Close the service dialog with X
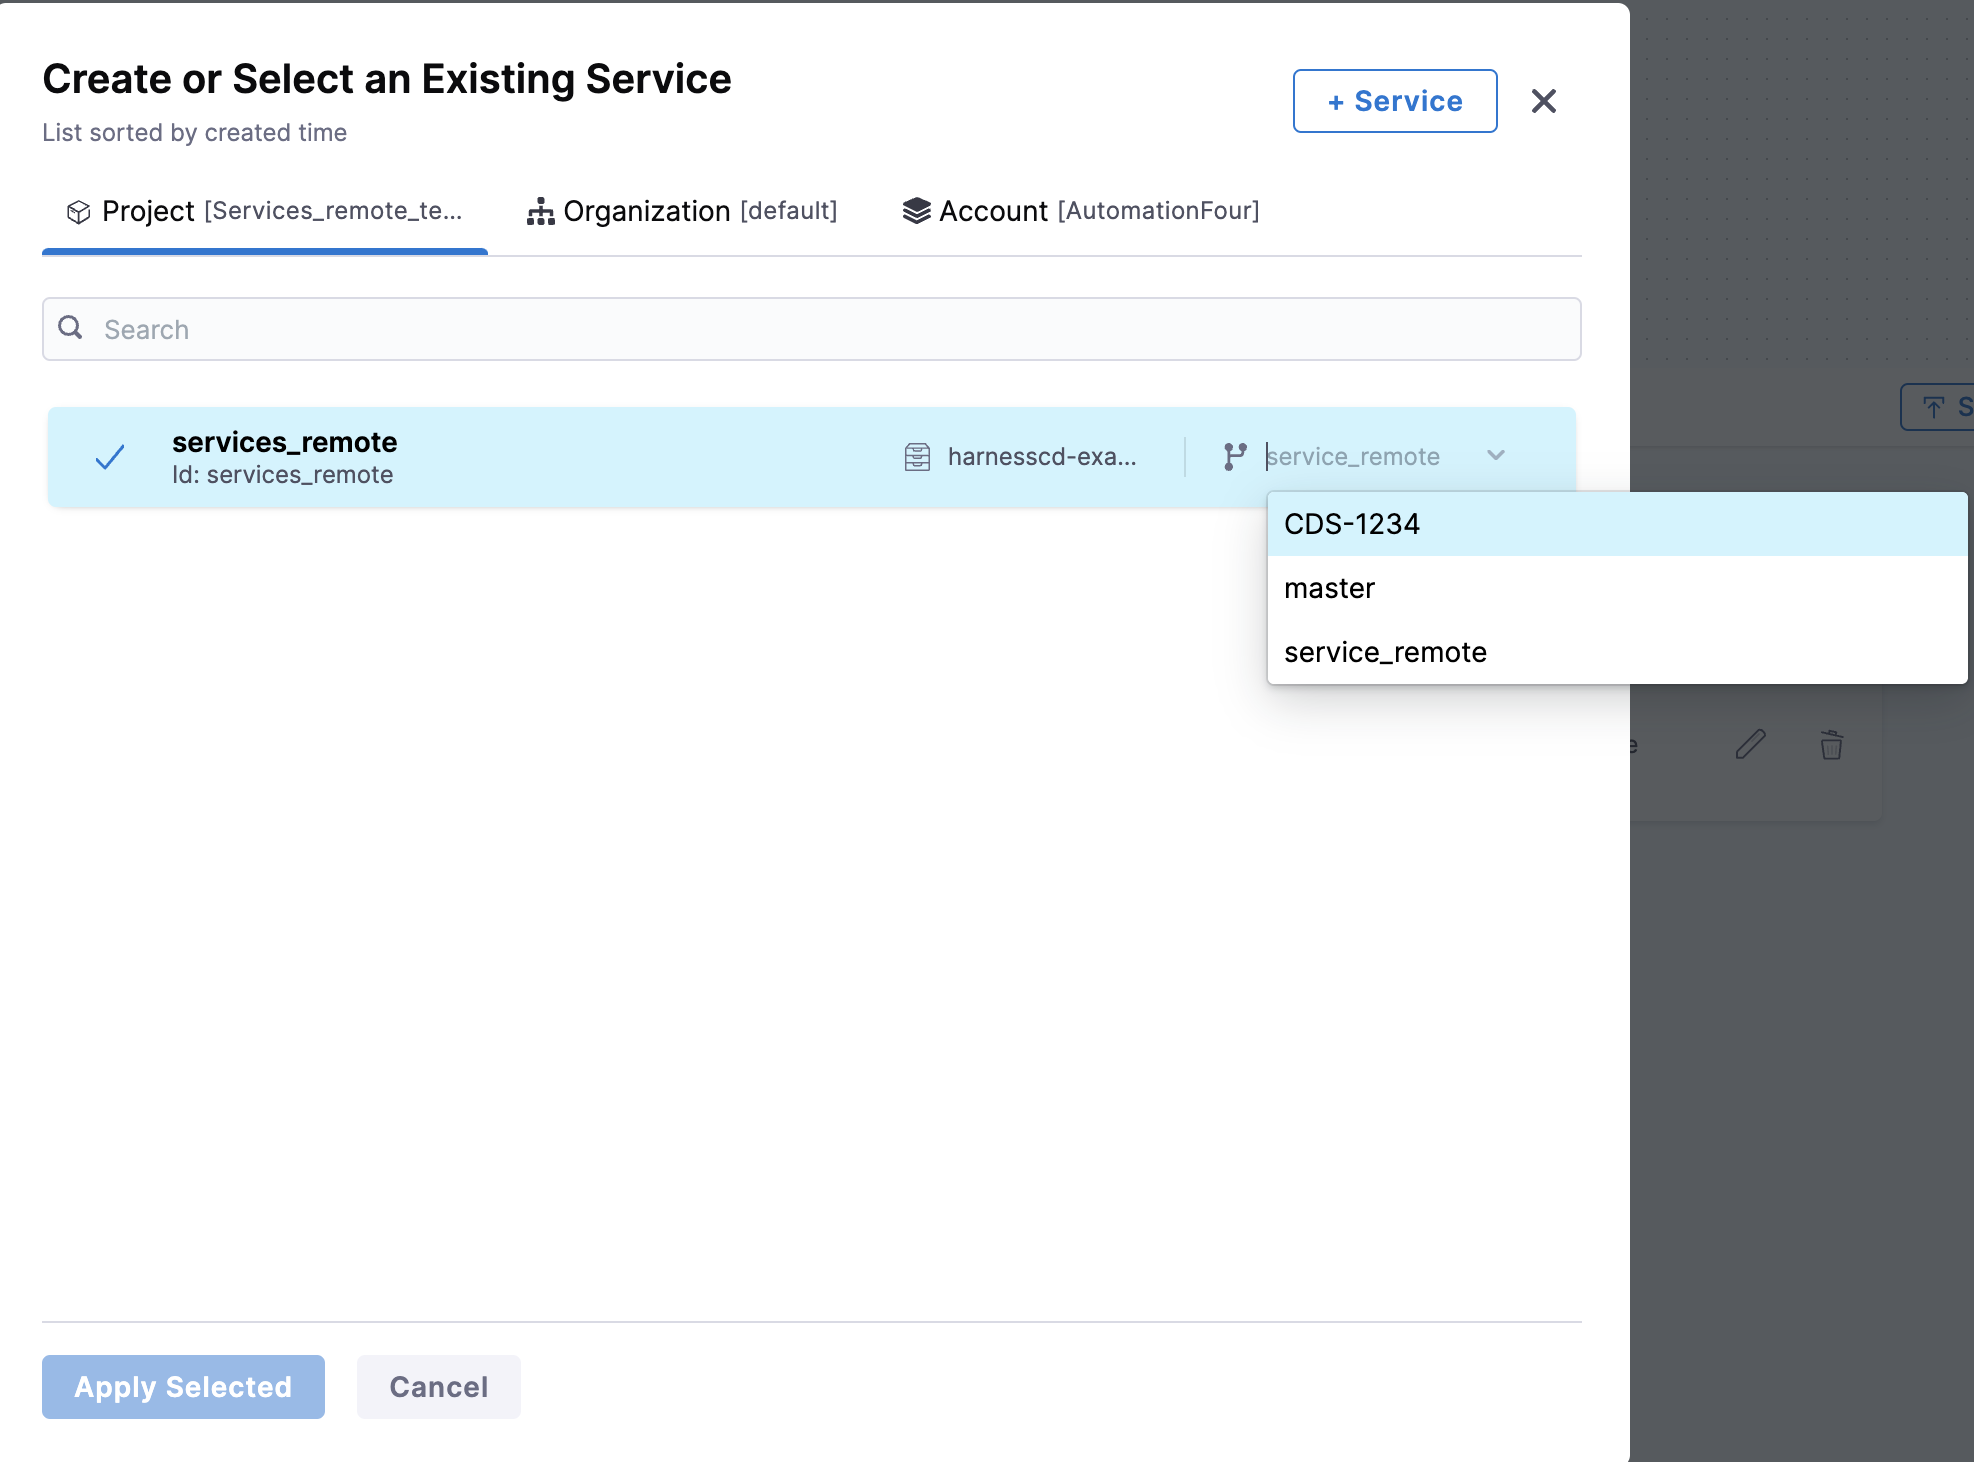Image resolution: width=1974 pixels, height=1462 pixels. [1543, 101]
